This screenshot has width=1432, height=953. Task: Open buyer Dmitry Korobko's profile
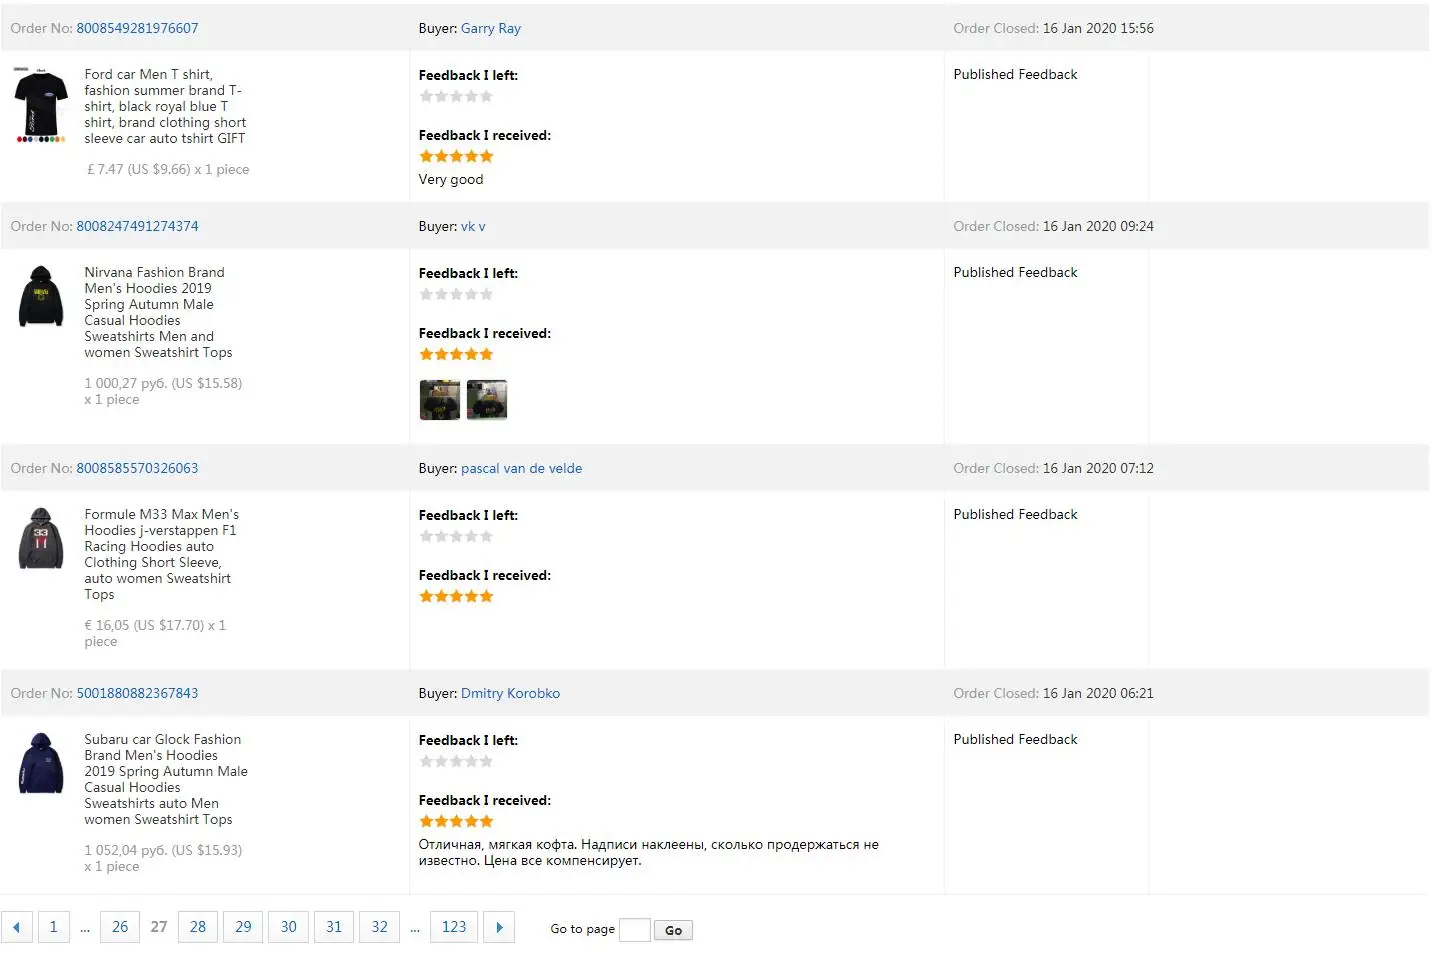coord(510,693)
